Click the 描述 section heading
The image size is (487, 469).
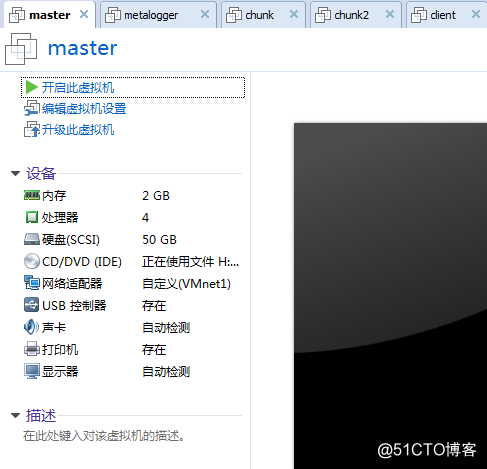tap(41, 416)
